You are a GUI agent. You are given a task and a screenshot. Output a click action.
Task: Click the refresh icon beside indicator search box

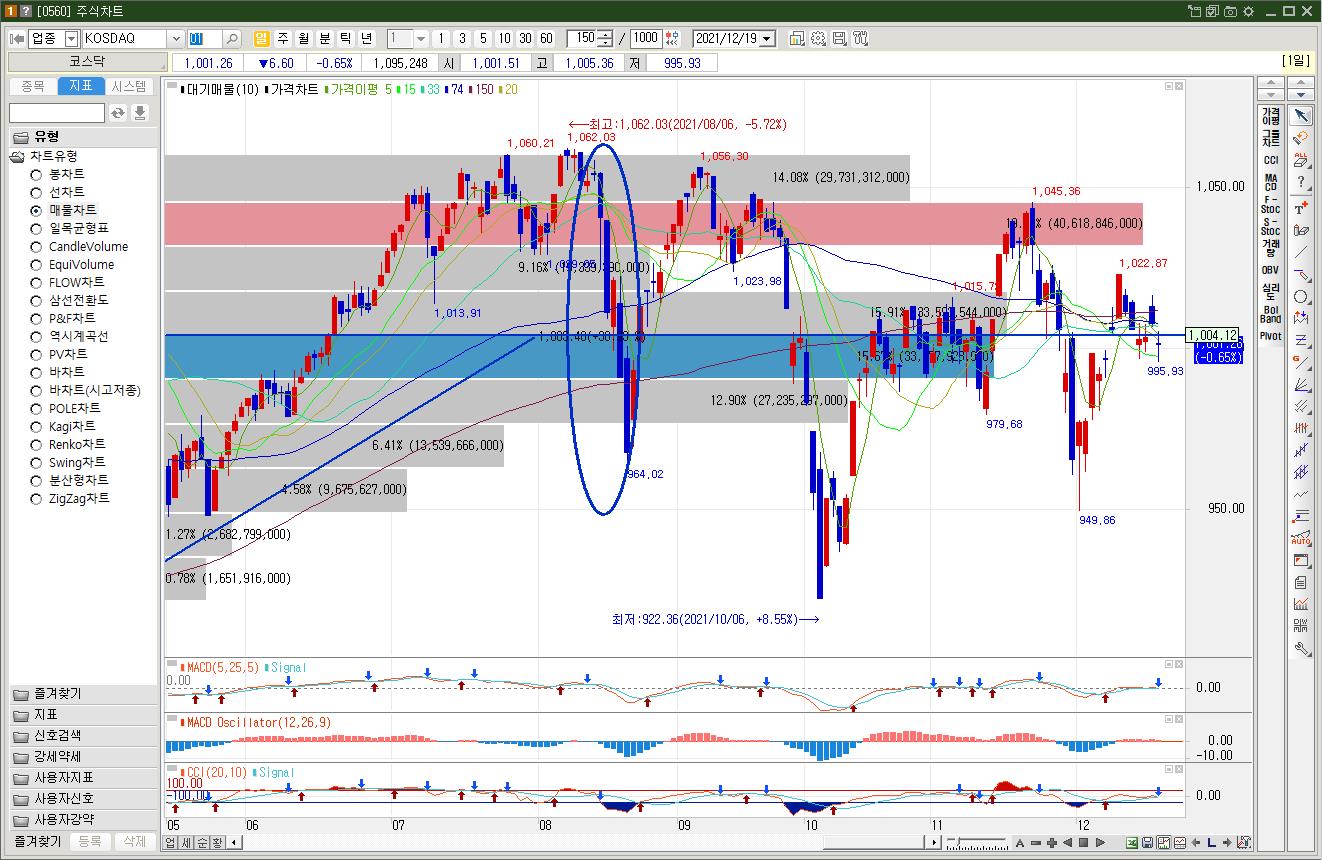pos(118,113)
